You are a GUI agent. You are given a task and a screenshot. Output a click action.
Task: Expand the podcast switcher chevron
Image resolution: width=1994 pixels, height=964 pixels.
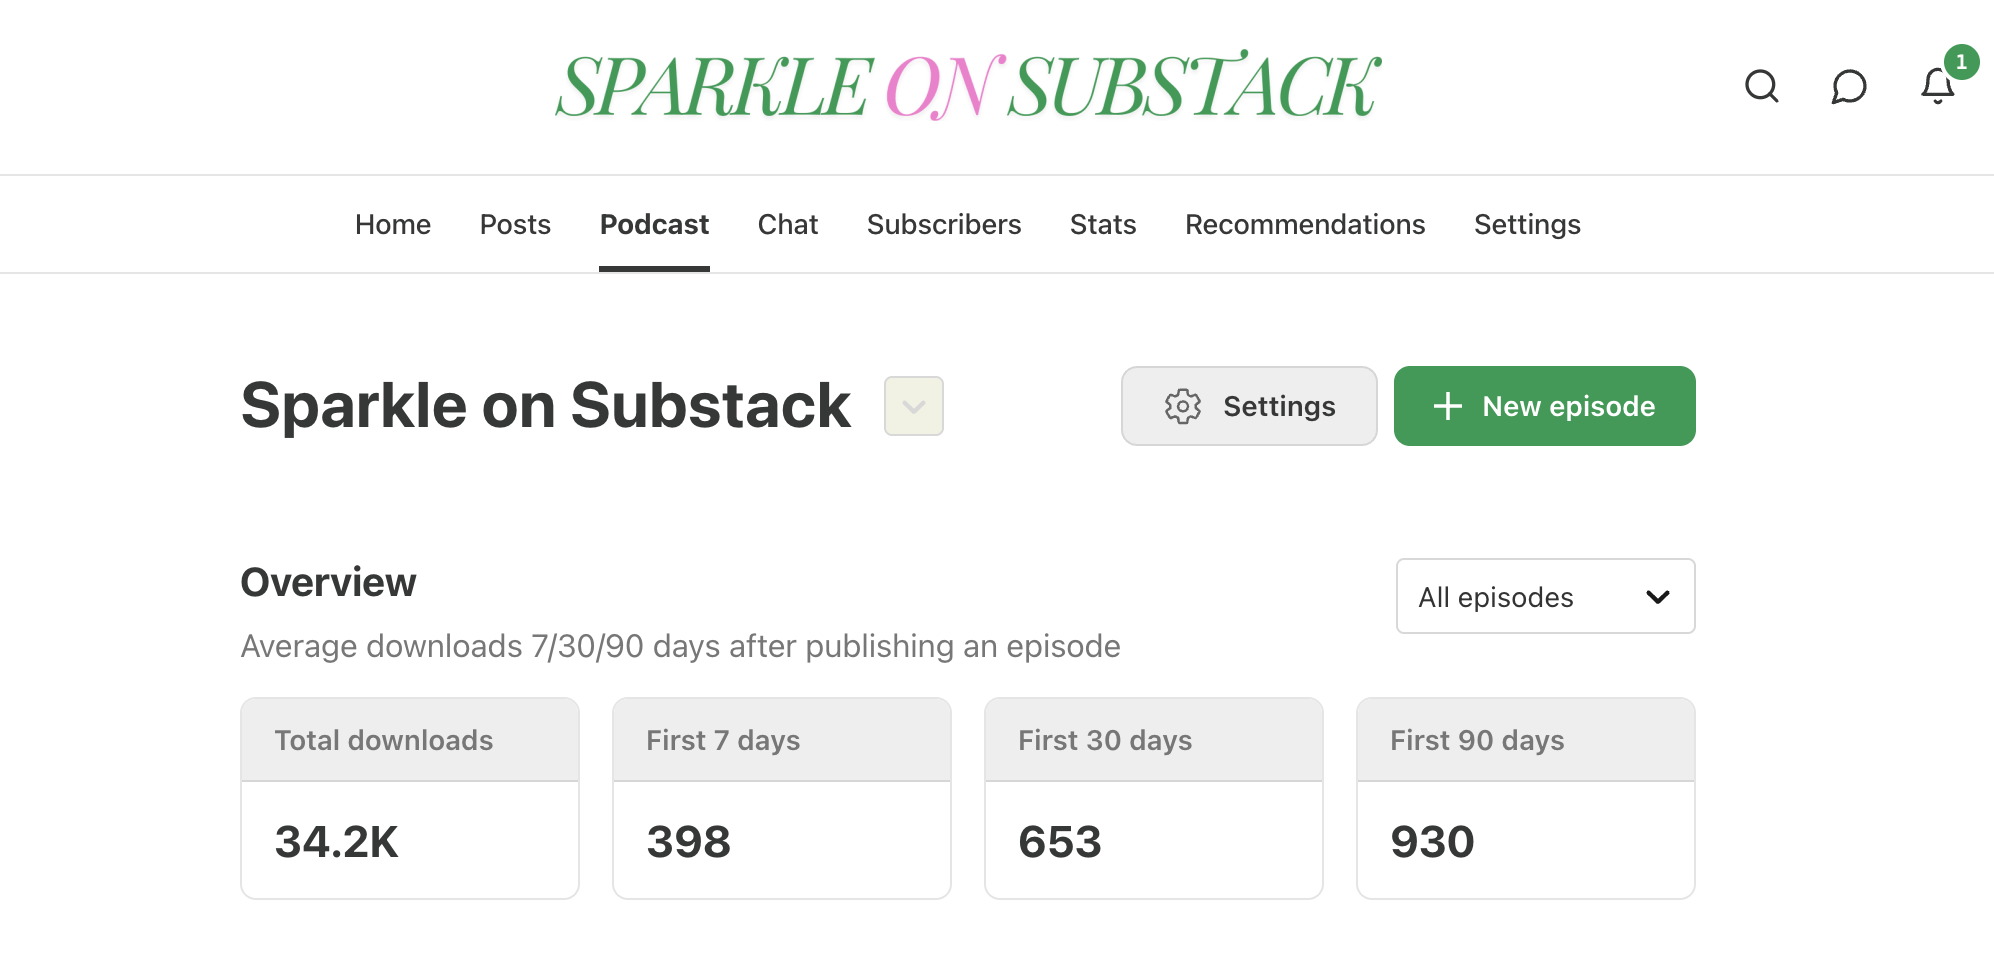(x=913, y=406)
